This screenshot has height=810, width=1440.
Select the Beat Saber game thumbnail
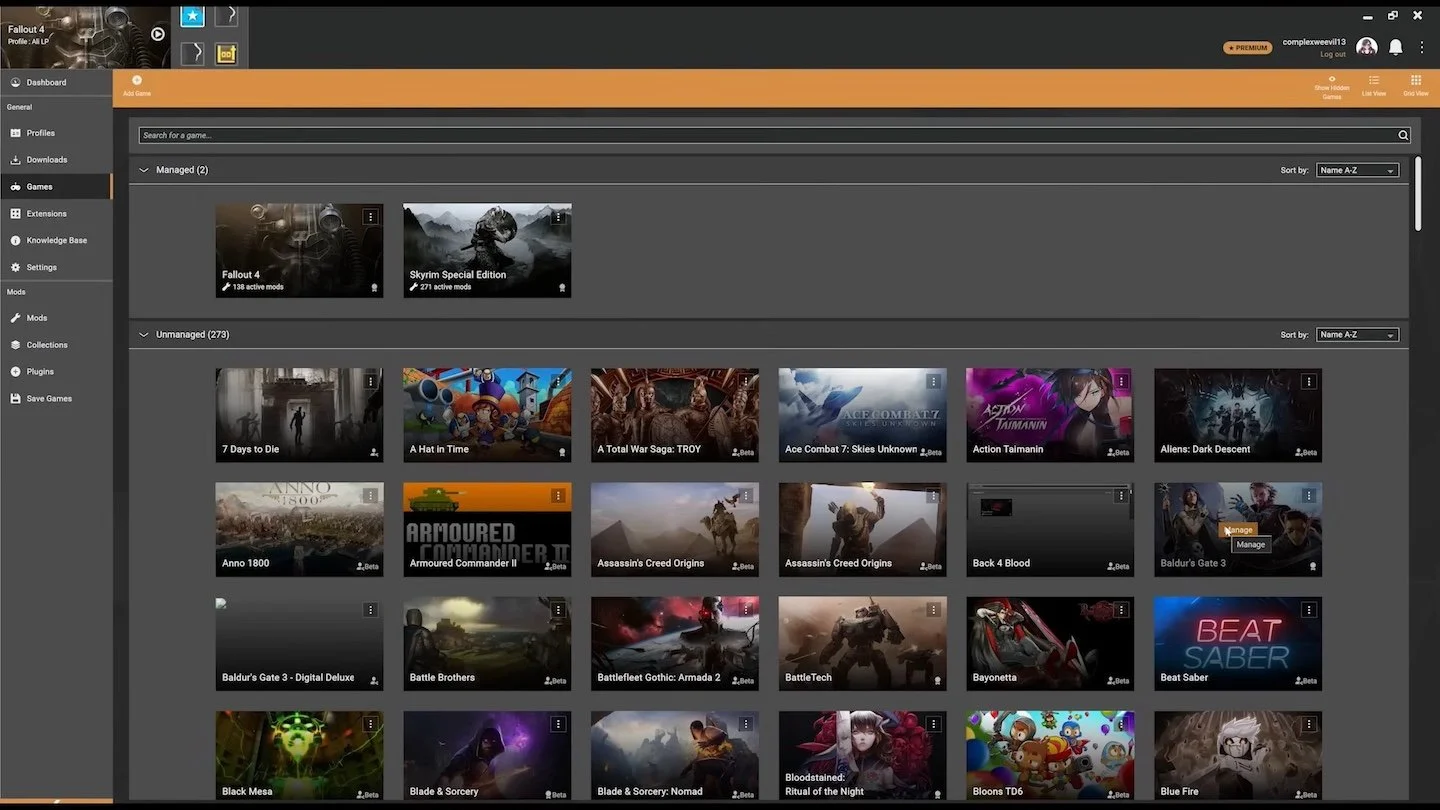click(1238, 643)
